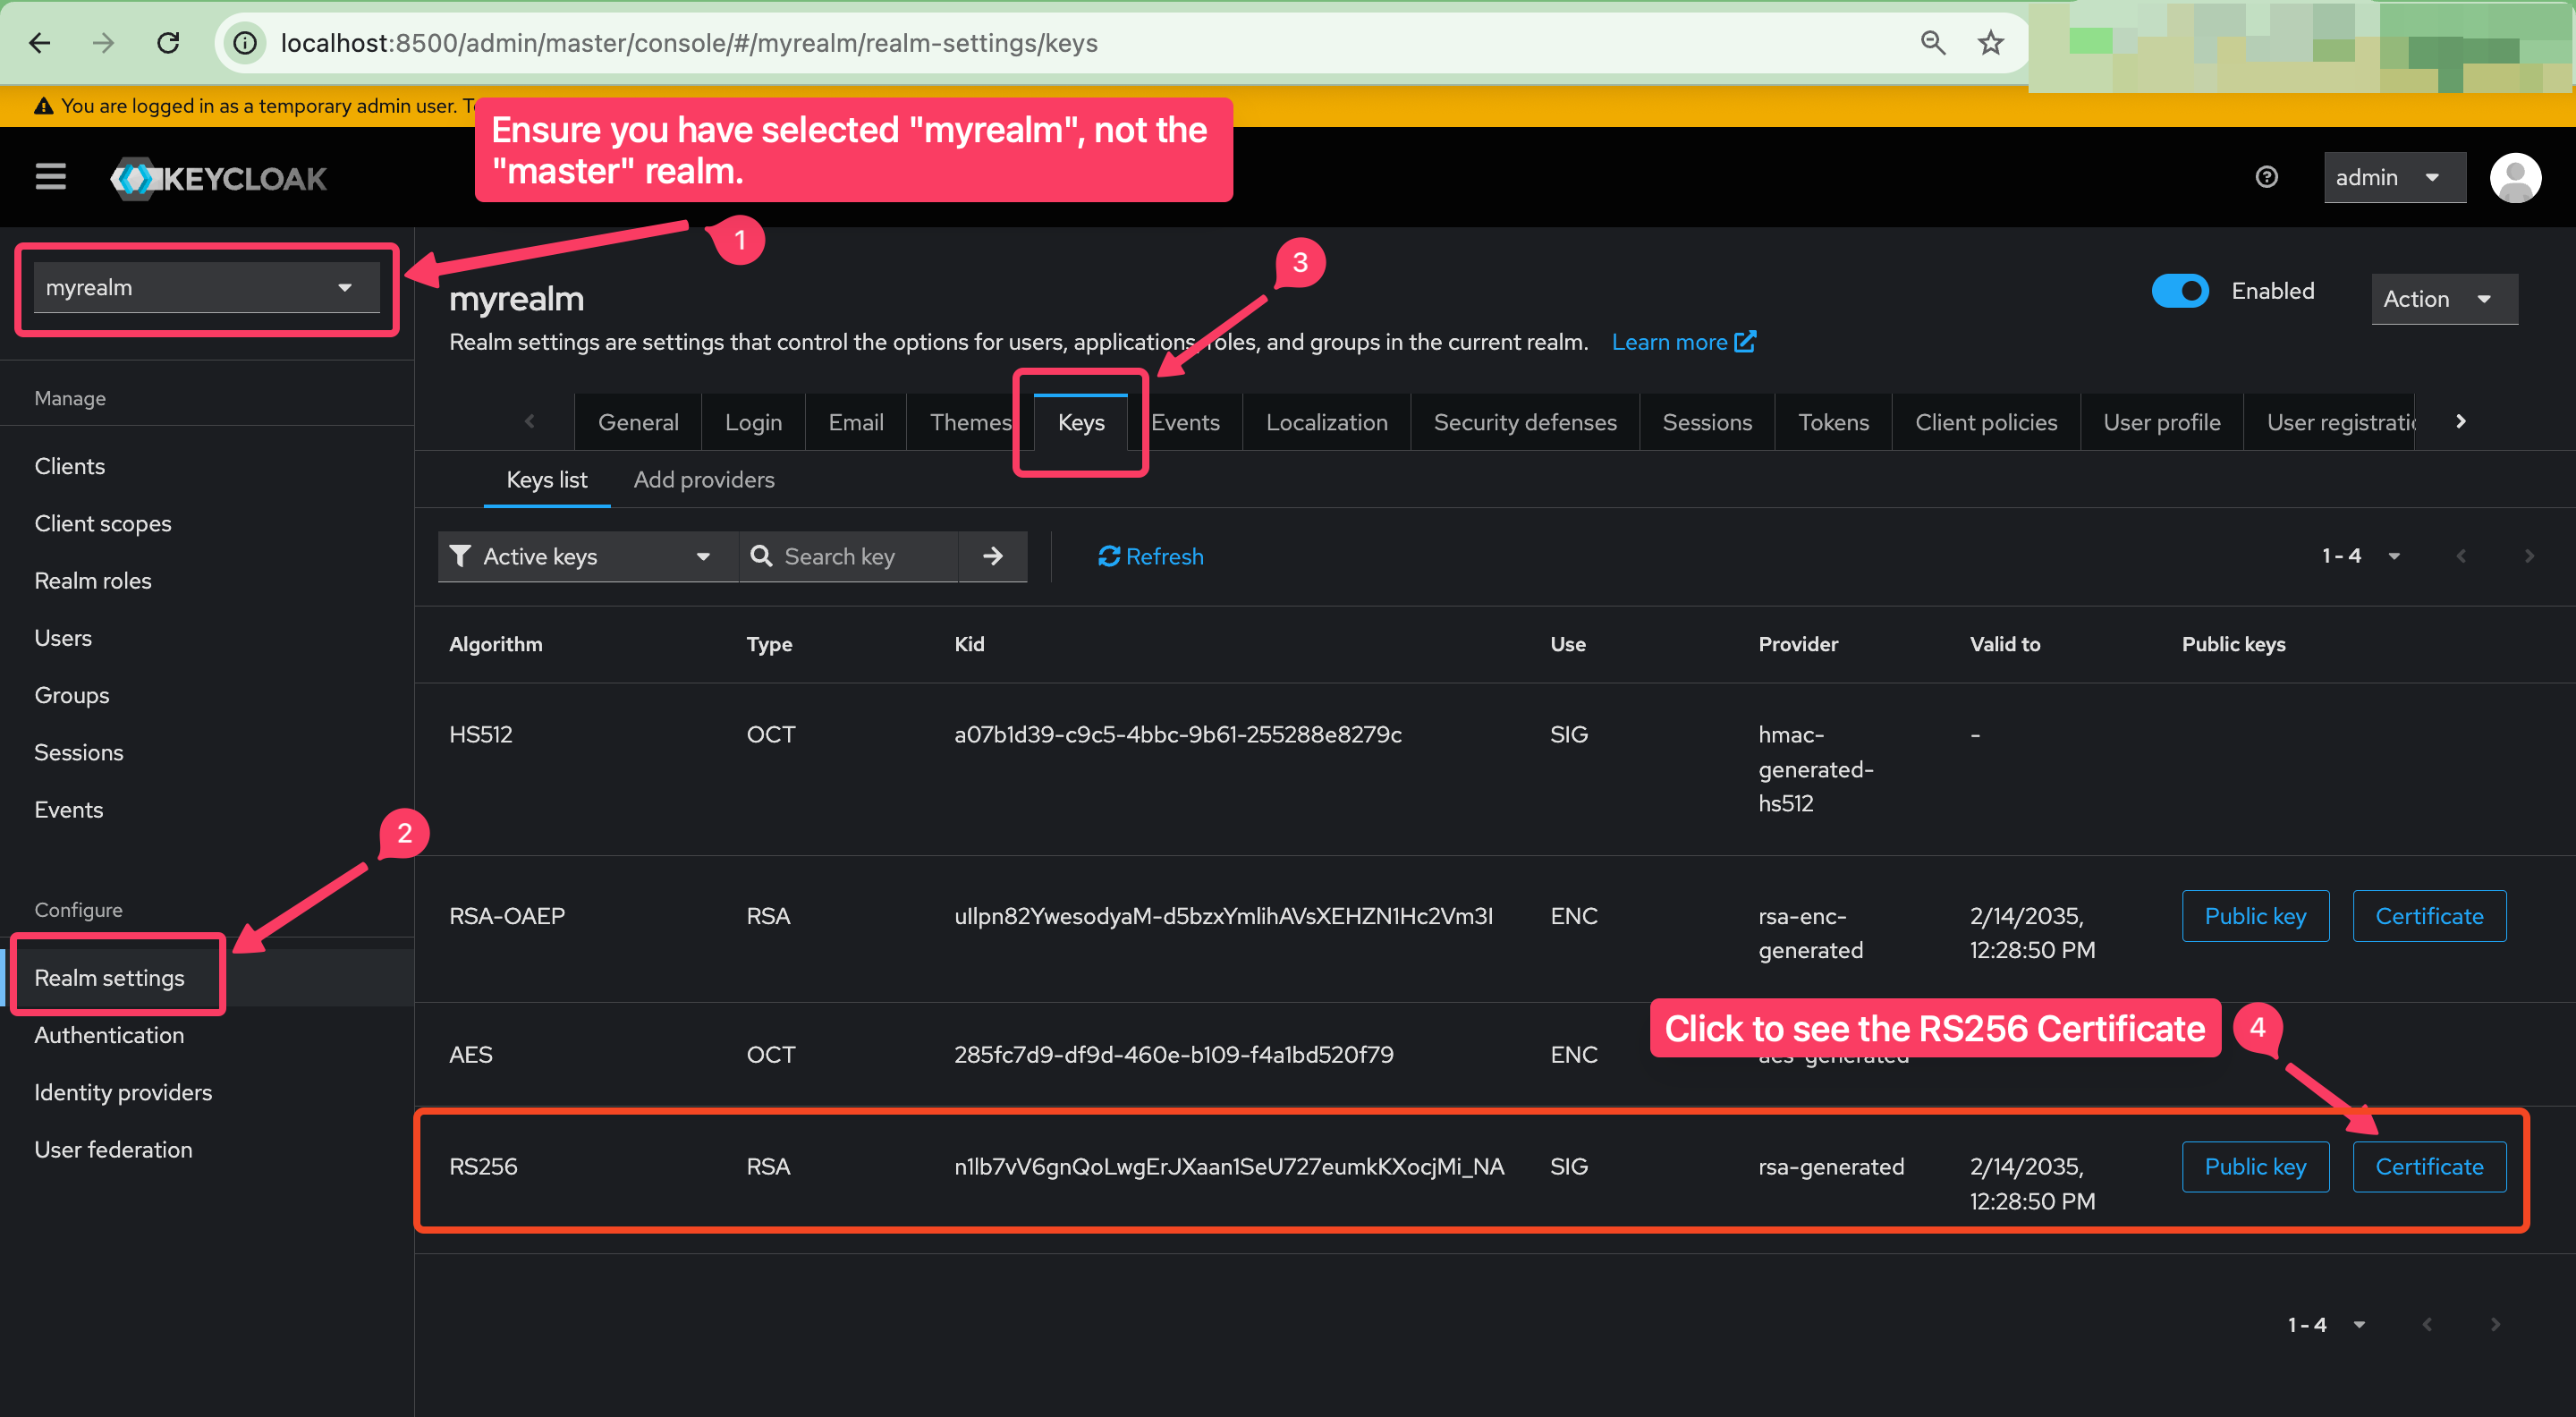The width and height of the screenshot is (2576, 1417).
Task: Bookmark this page with the star icon
Action: click(x=1990, y=43)
